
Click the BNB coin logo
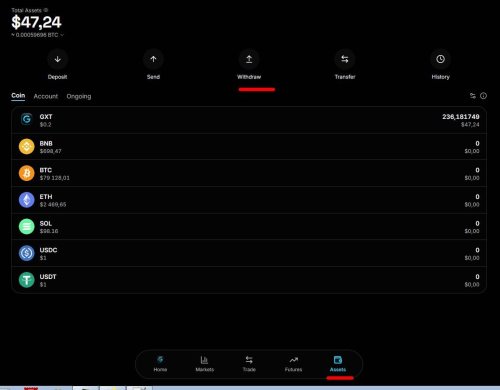point(27,147)
